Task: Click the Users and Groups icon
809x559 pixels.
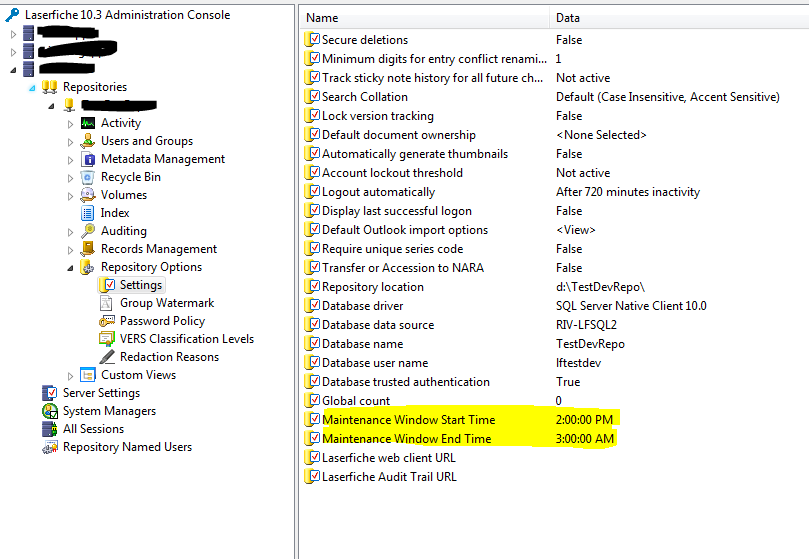Action: coord(88,141)
